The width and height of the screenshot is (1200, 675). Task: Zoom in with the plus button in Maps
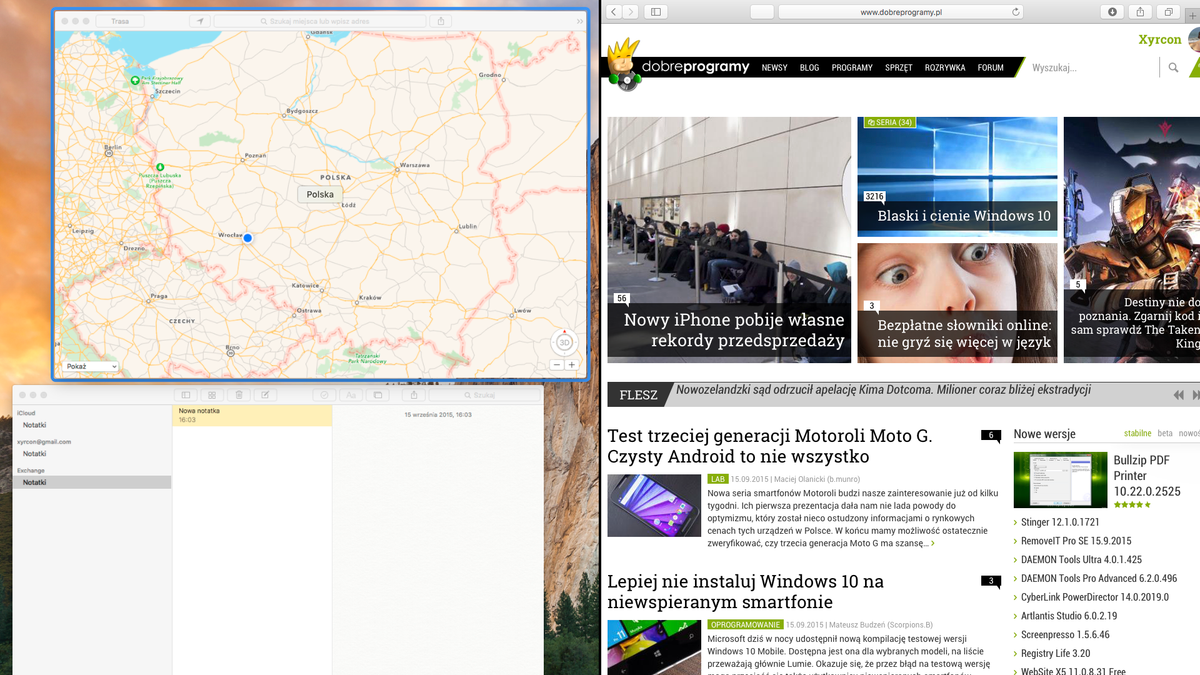click(572, 365)
